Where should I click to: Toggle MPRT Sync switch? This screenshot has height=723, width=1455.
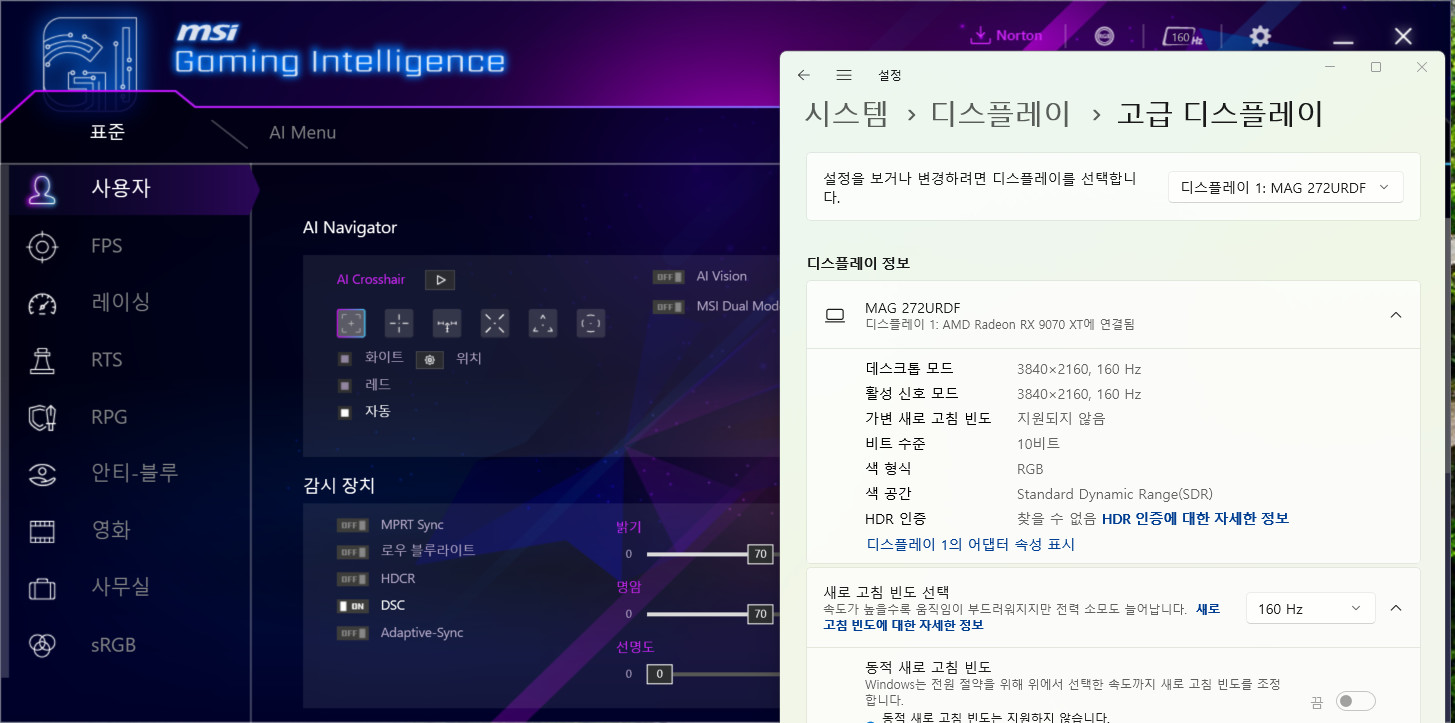click(353, 525)
